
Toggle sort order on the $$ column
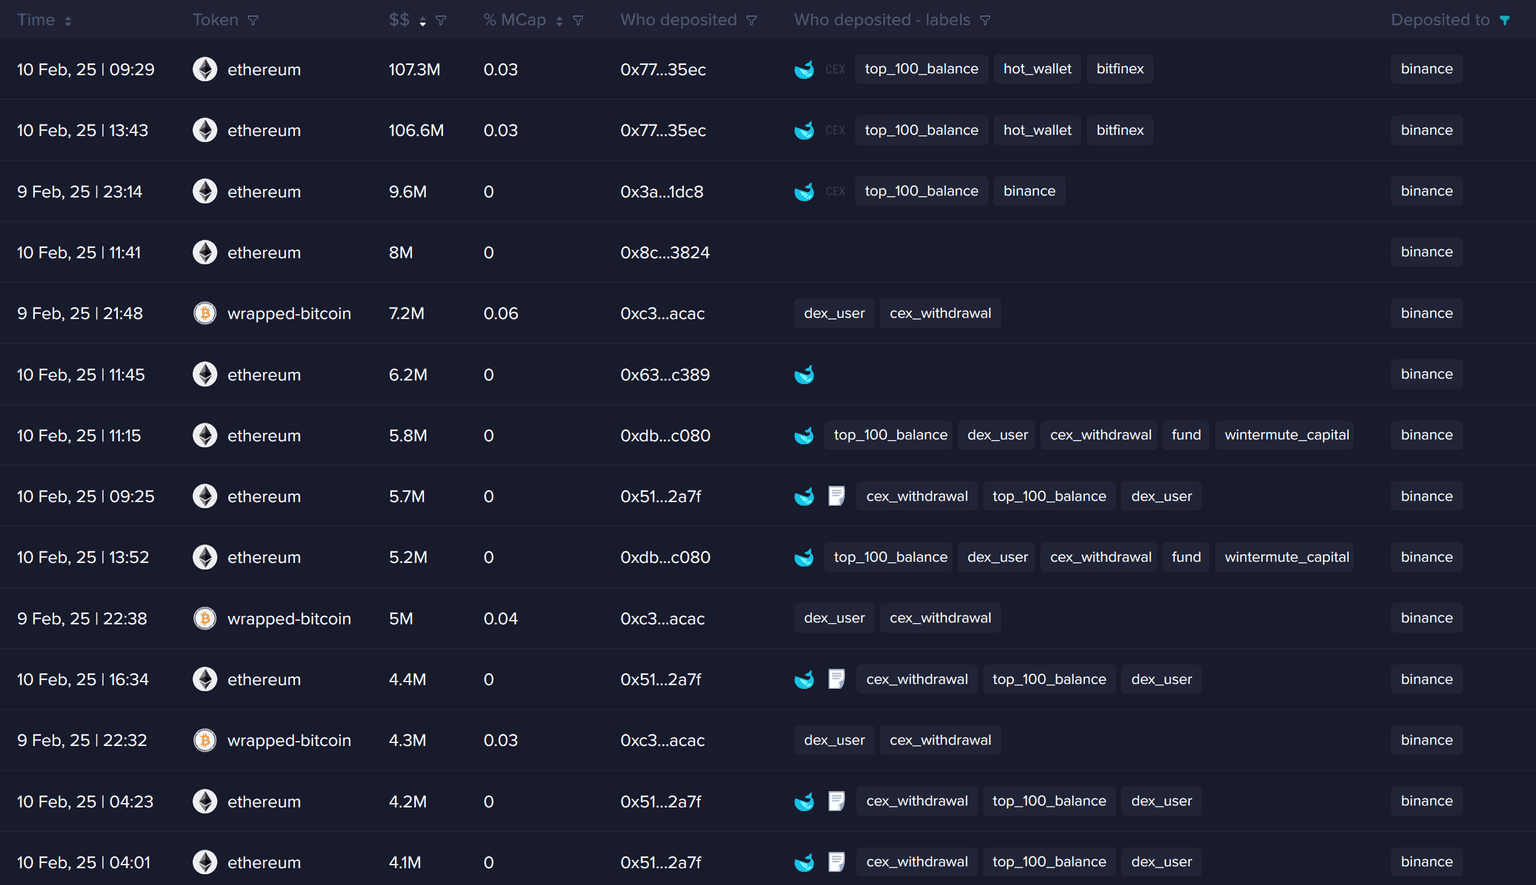(x=423, y=21)
